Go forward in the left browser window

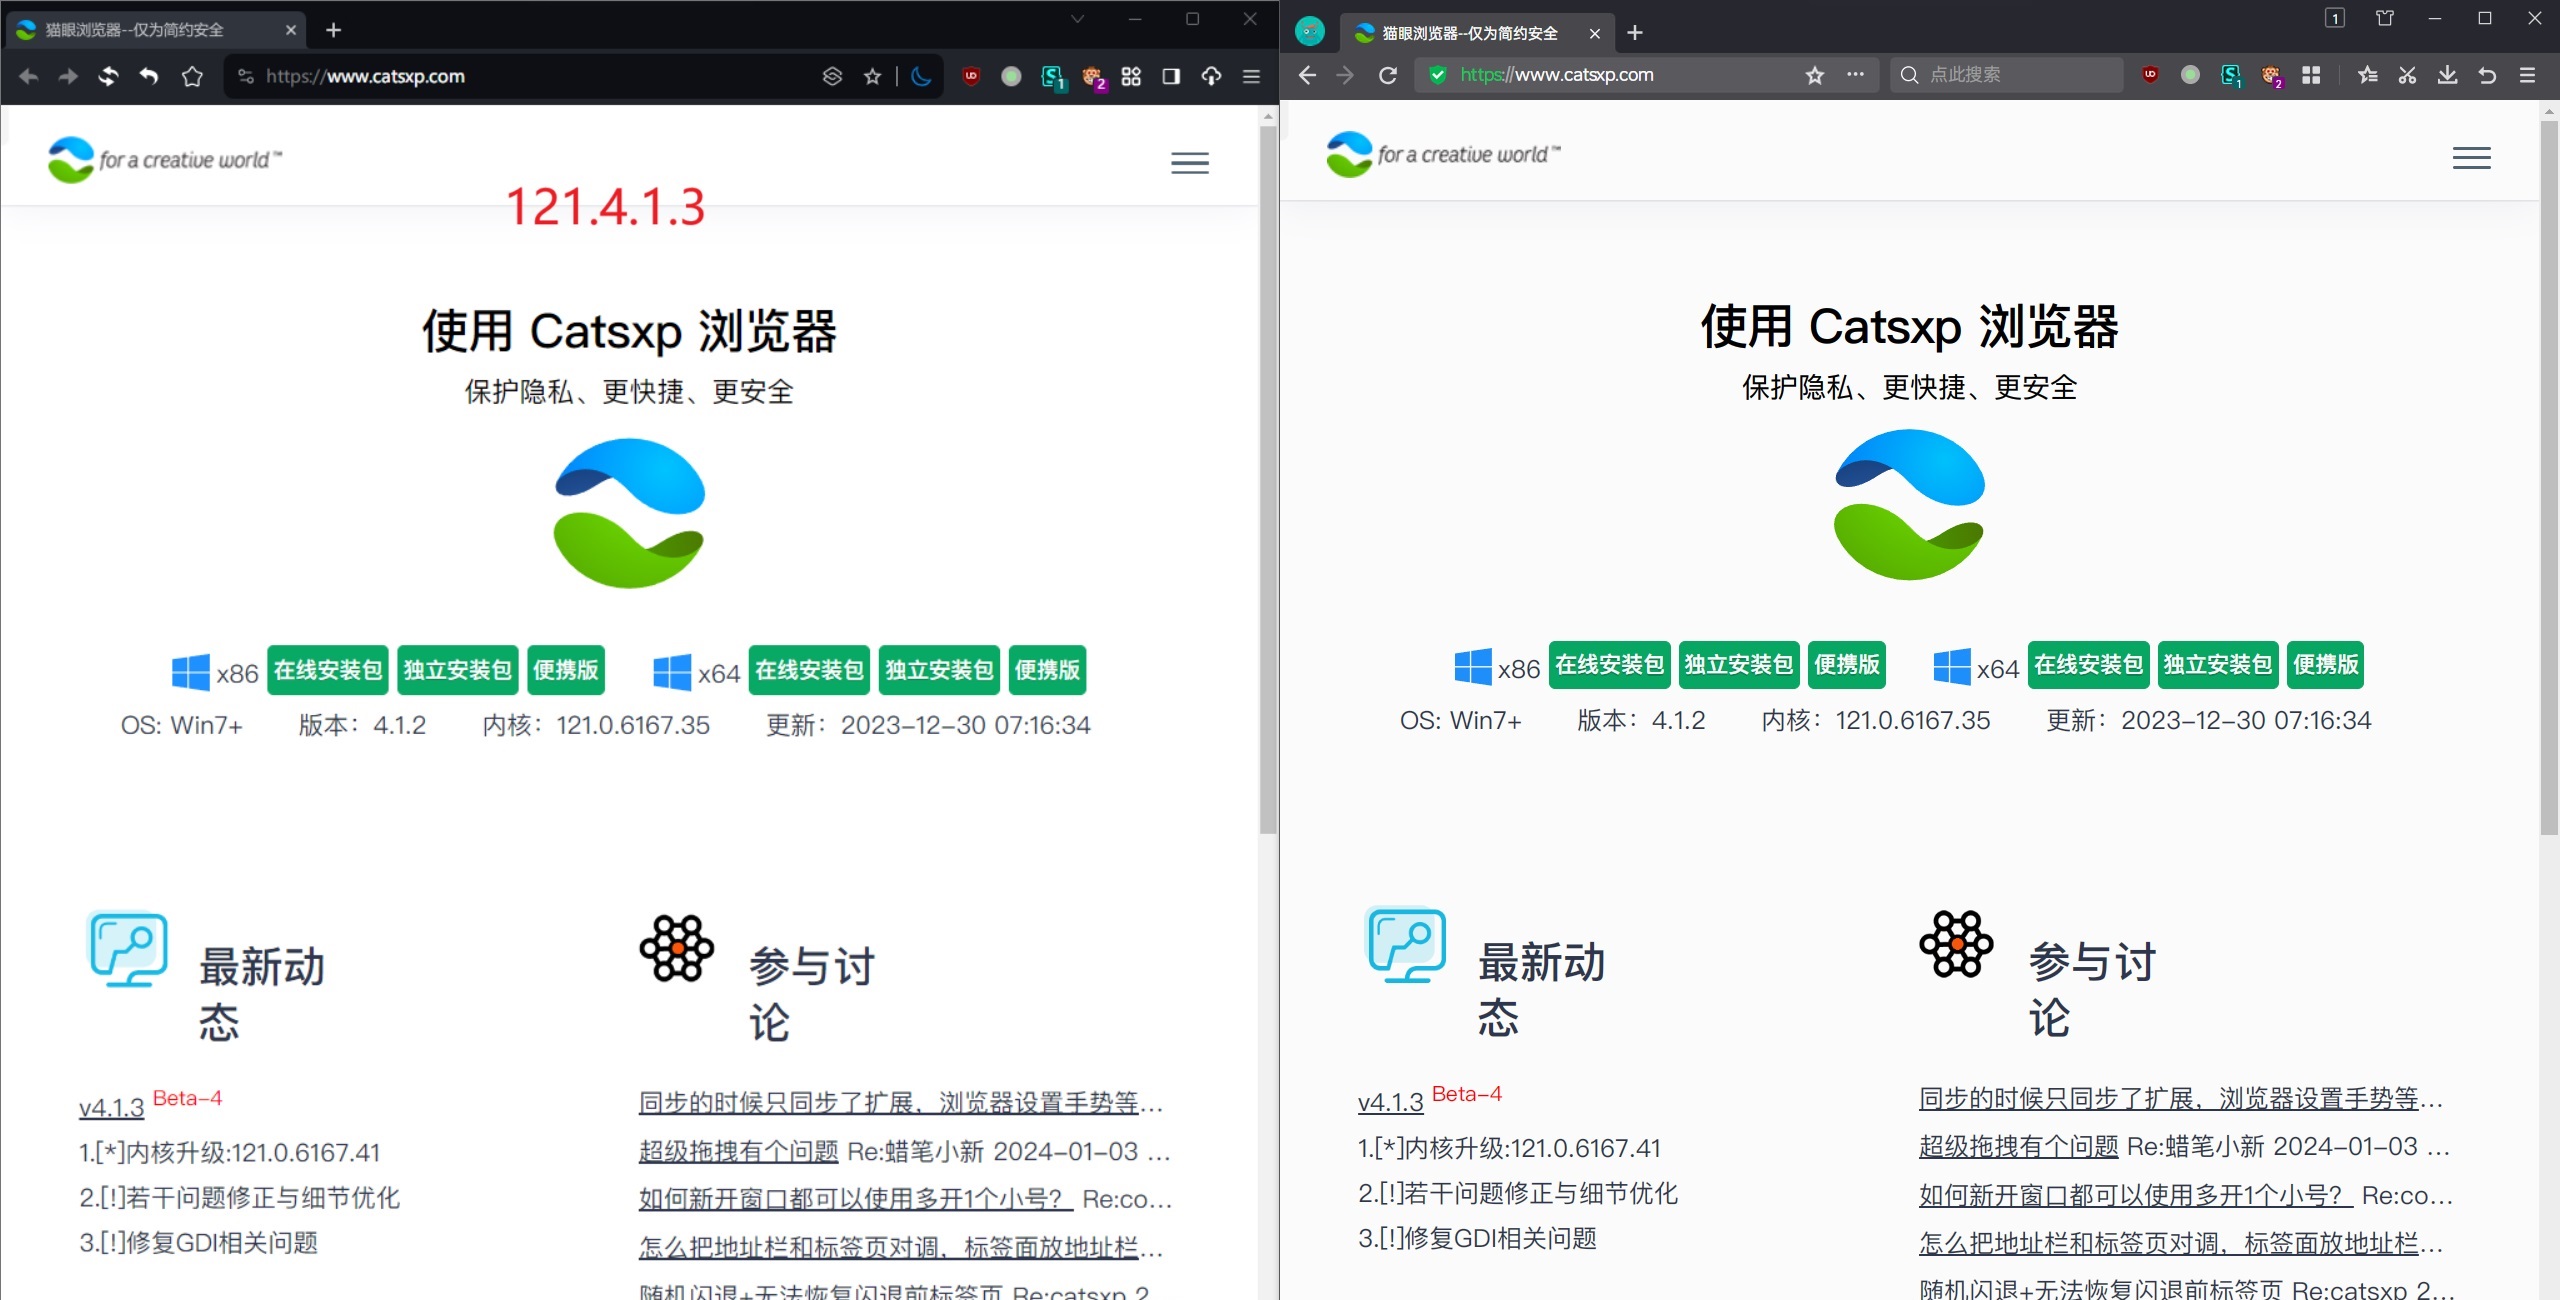(x=68, y=76)
